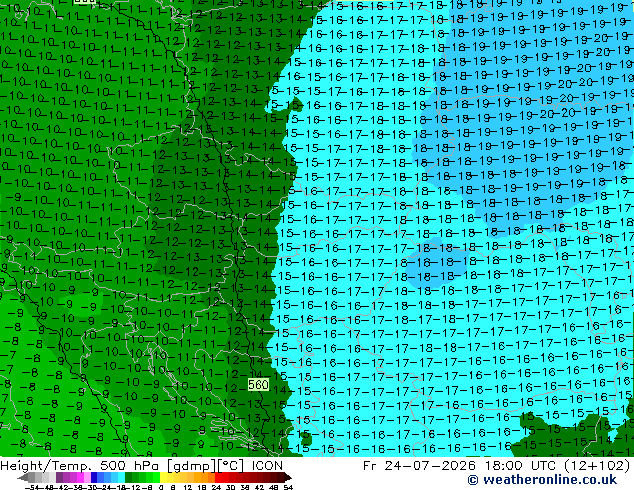Click the yellow legend swatch at 0
The height and width of the screenshot is (490, 634).
[163, 478]
